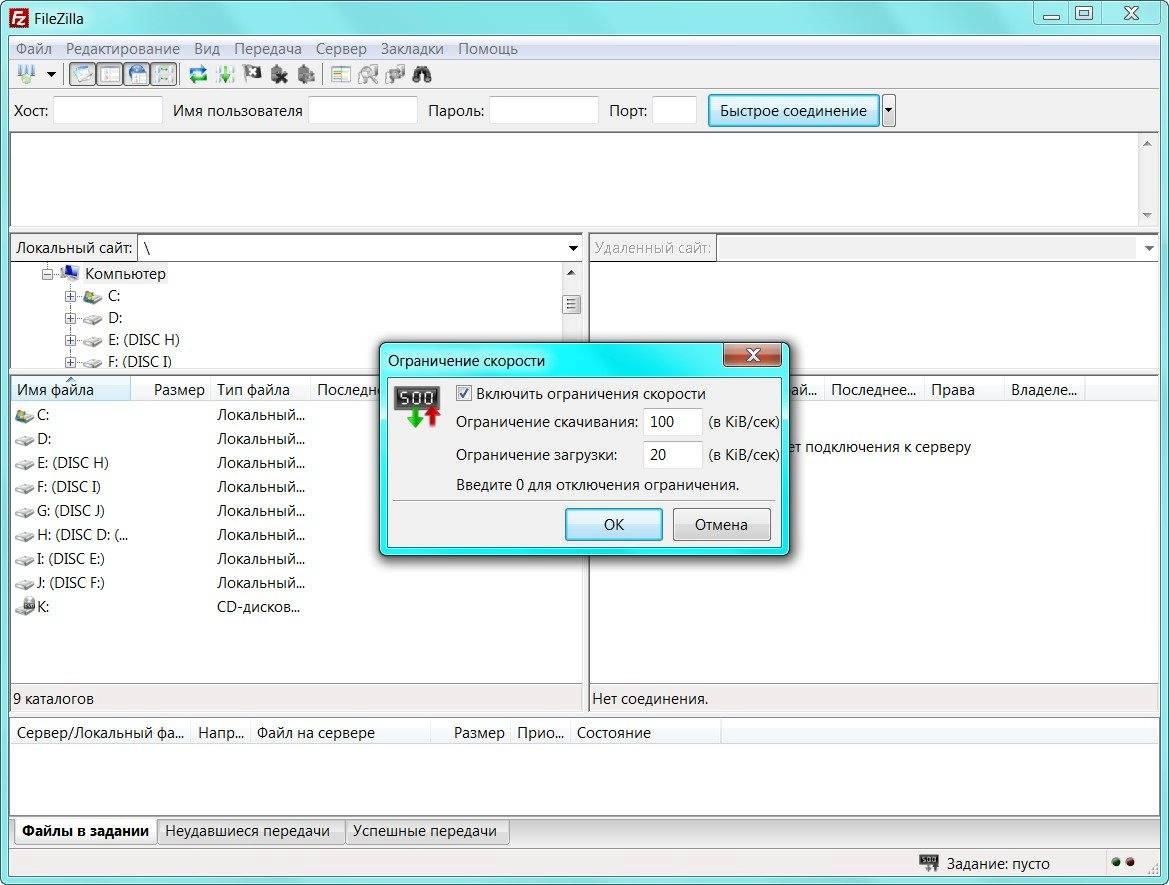Click the Ограничение загрузки field
This screenshot has width=1169, height=885.
[672, 455]
